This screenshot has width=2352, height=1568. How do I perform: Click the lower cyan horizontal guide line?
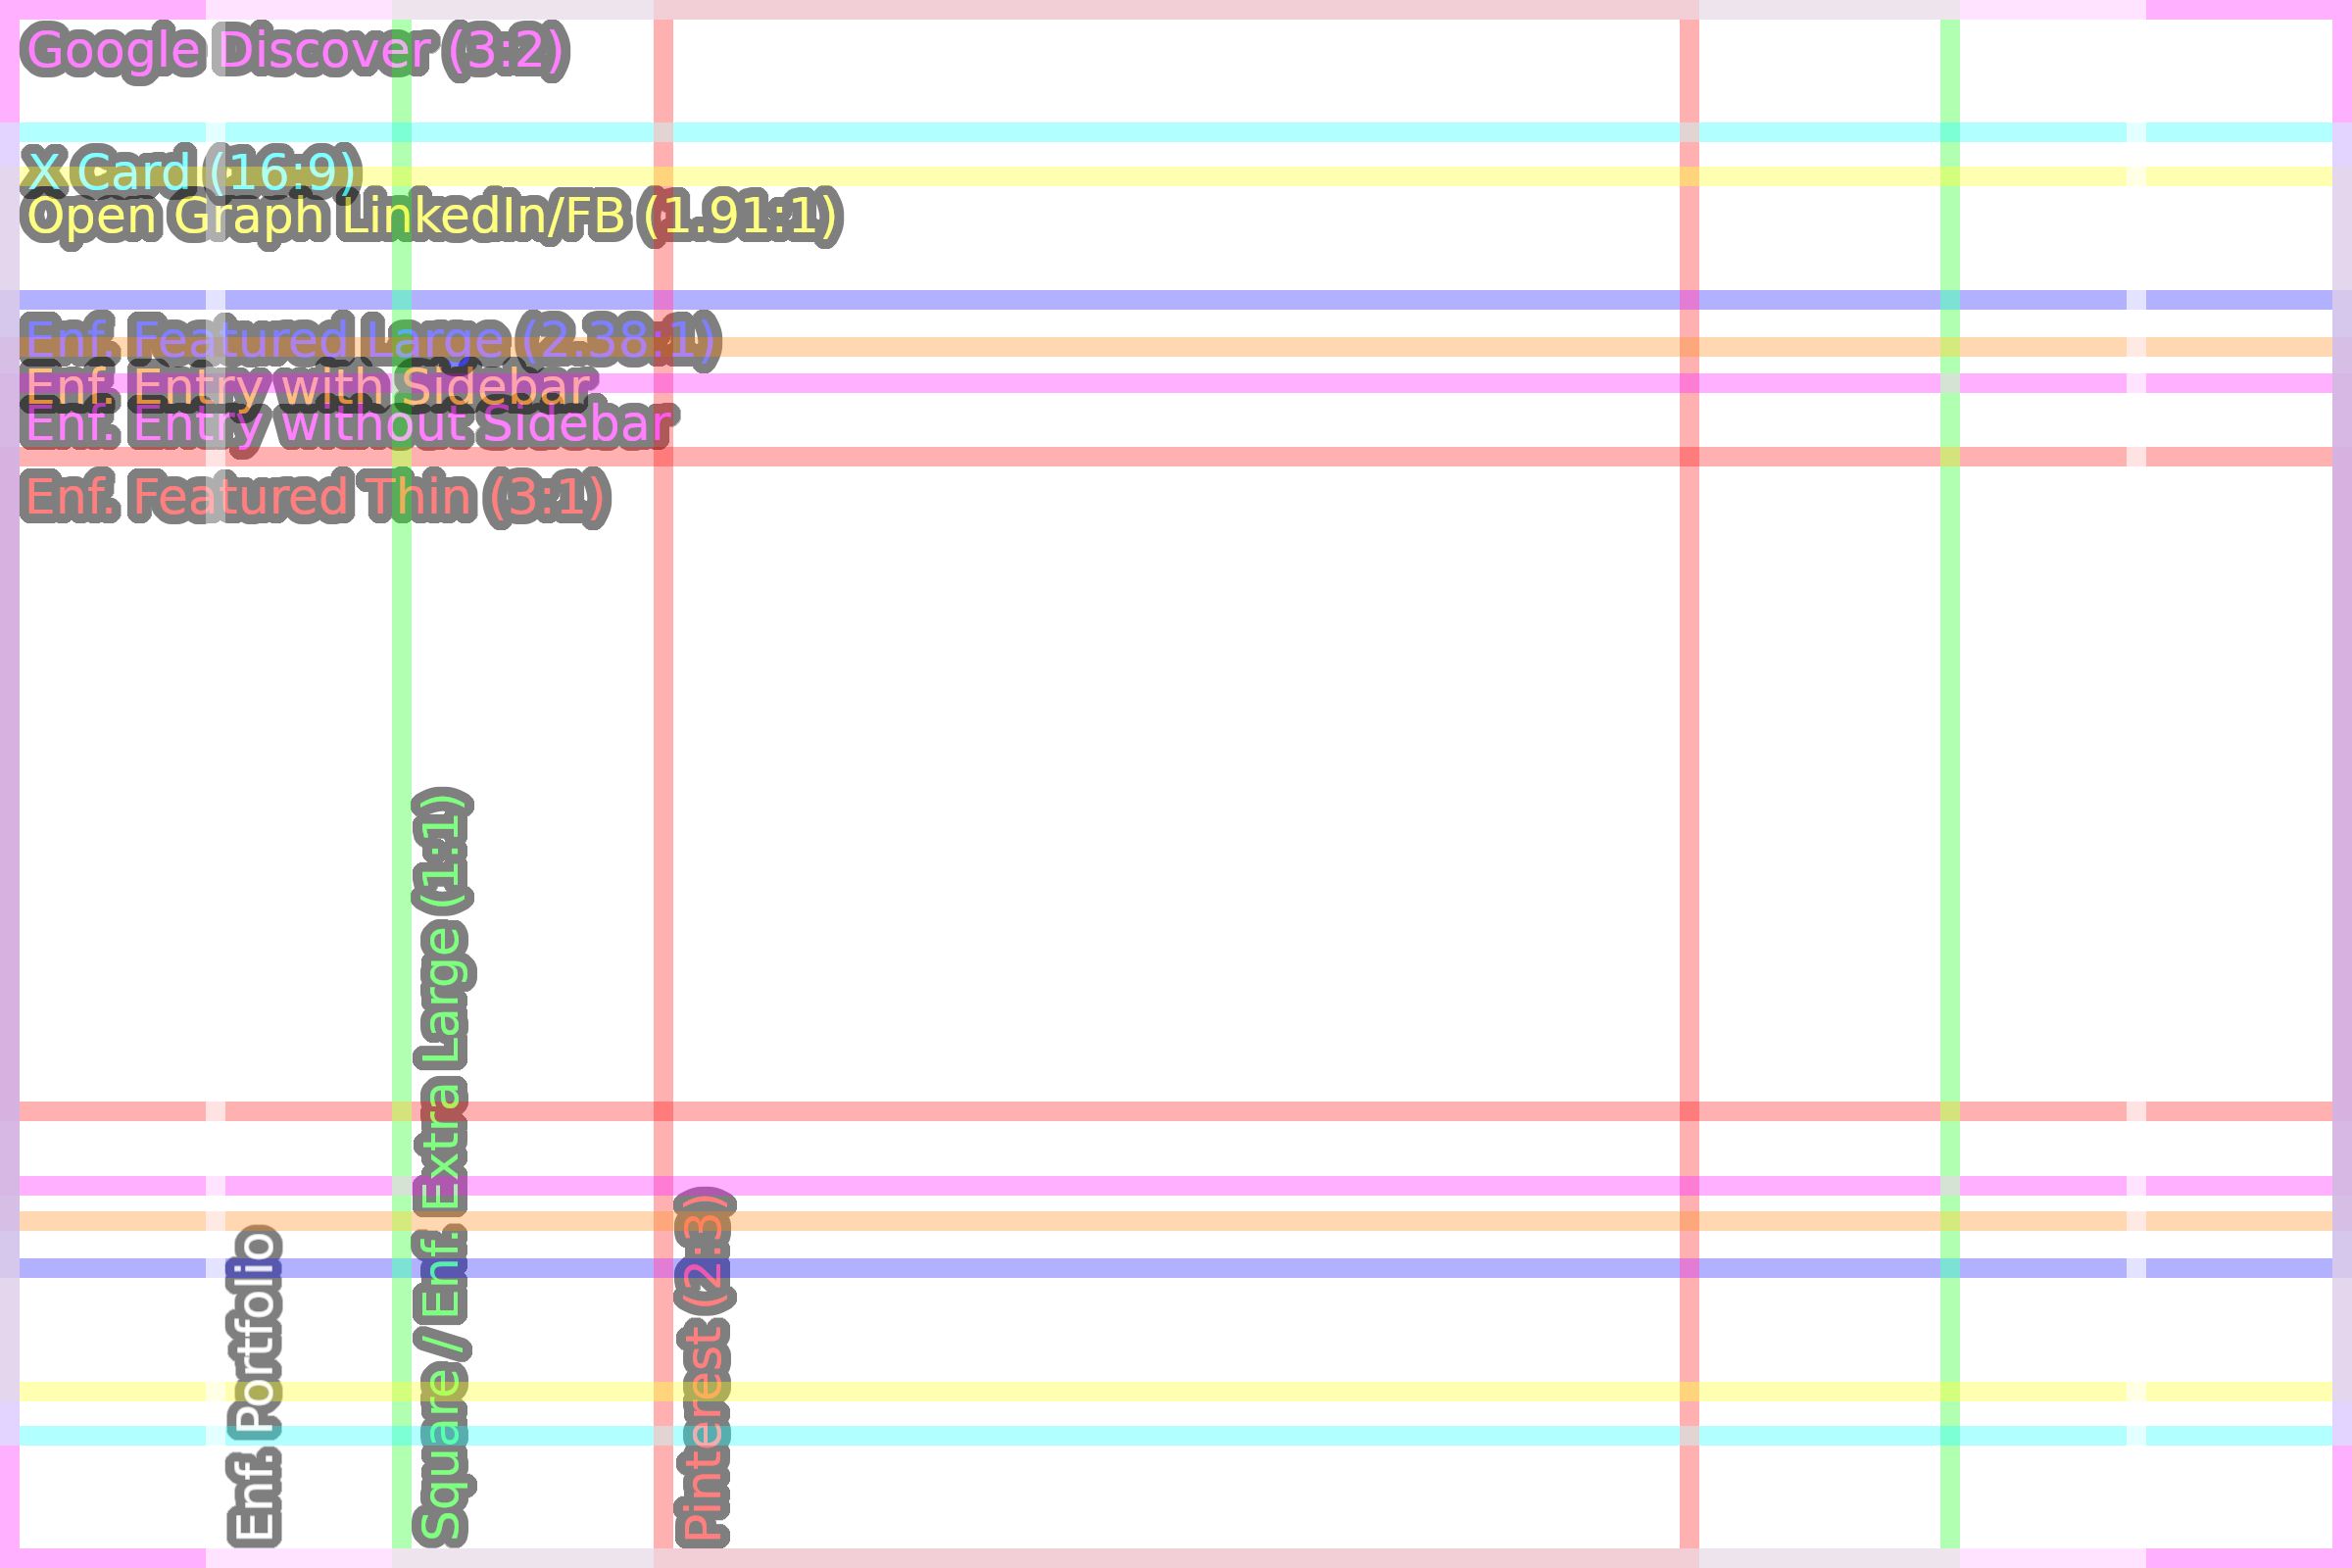1200,1435
